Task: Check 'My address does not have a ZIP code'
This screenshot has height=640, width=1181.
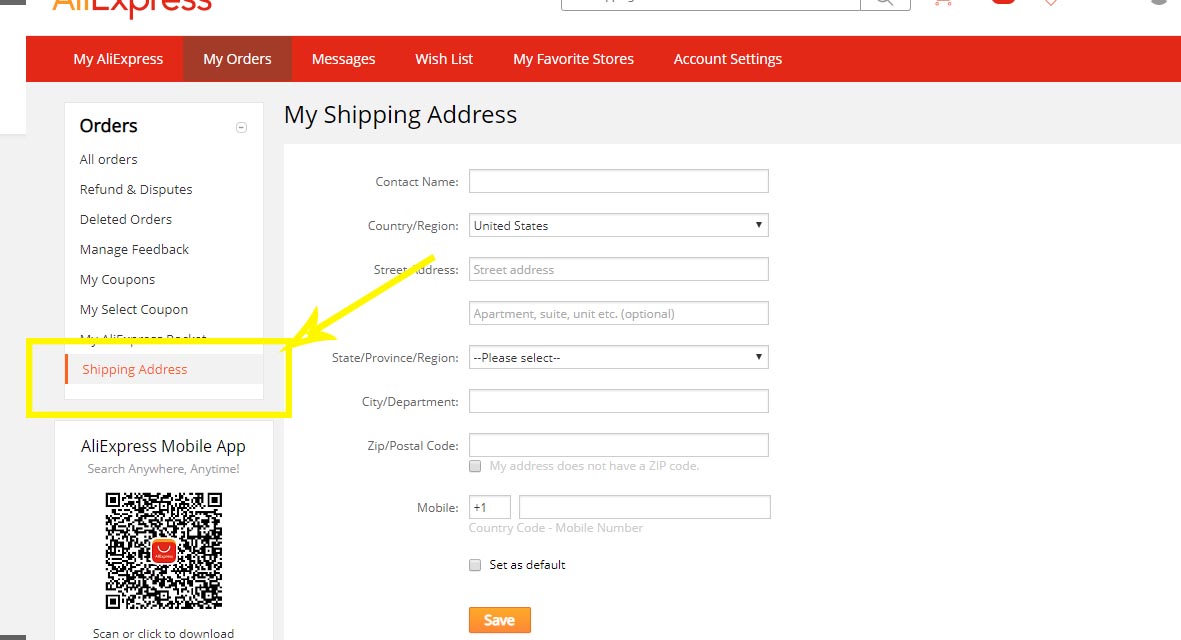Action: click(x=475, y=466)
